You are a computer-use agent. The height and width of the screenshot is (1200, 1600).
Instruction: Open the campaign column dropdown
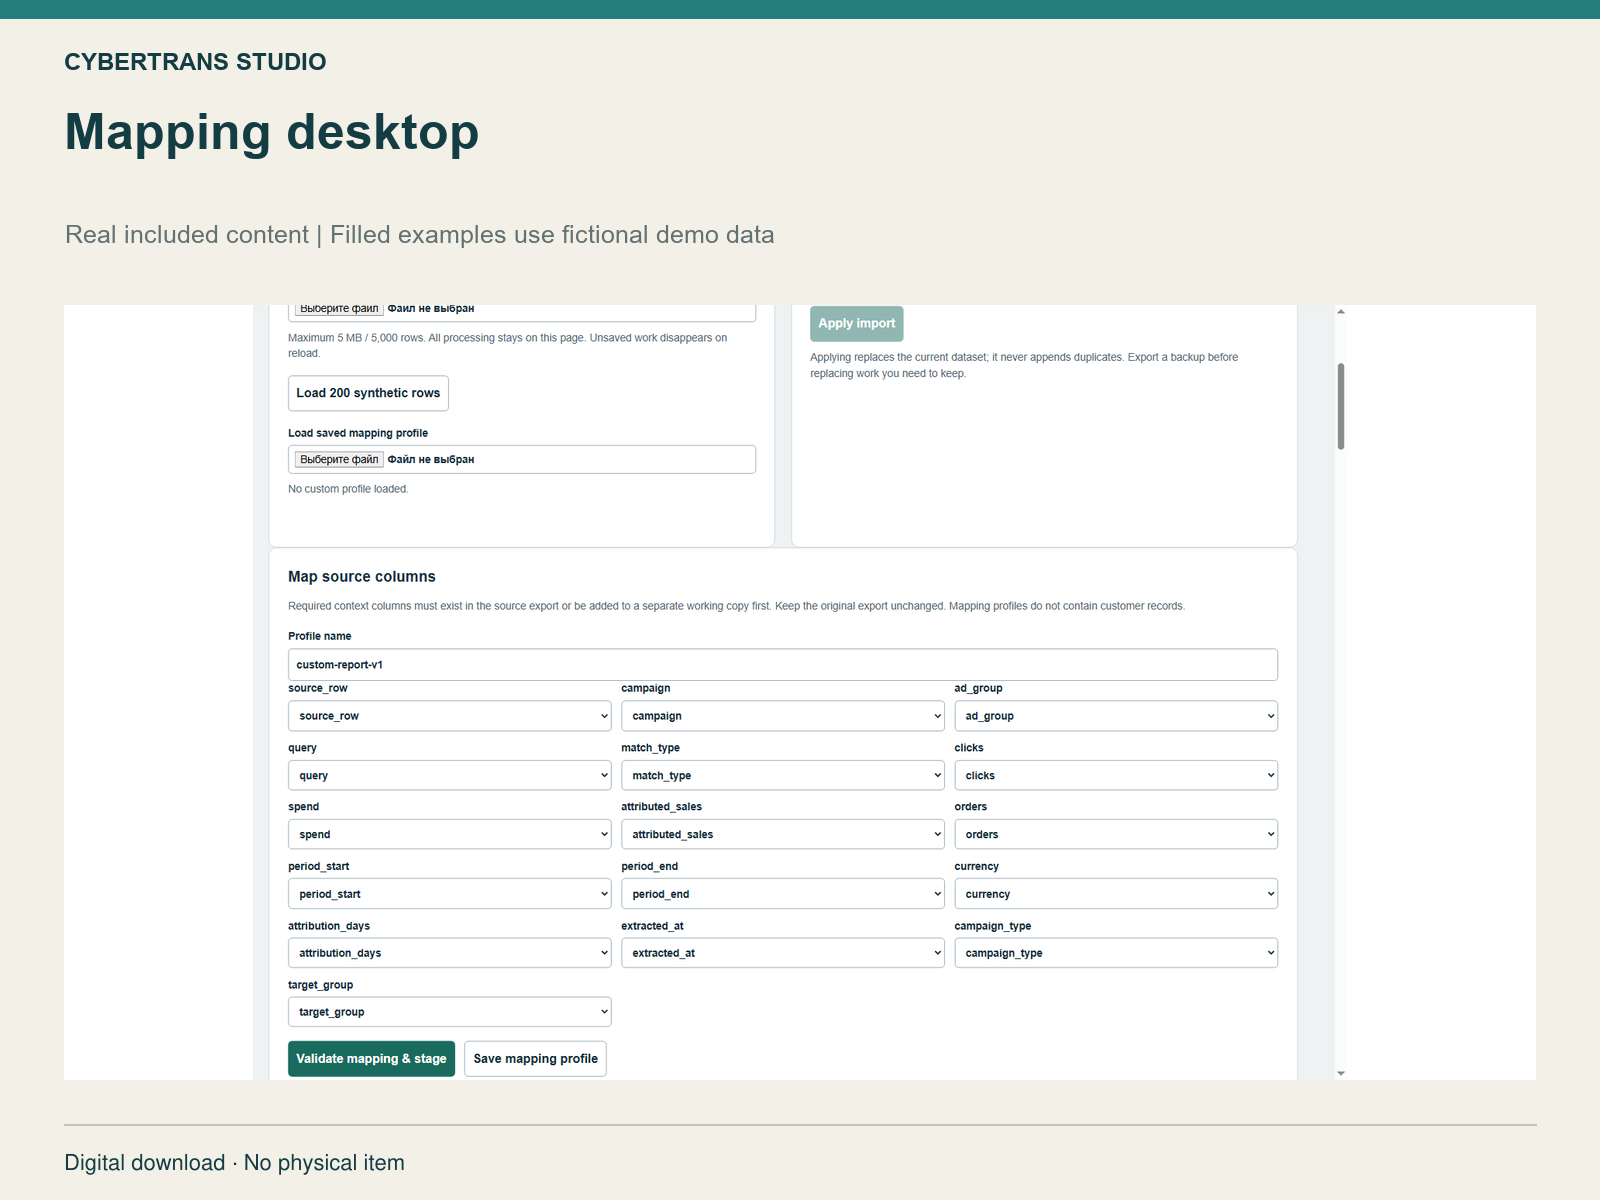(x=782, y=716)
